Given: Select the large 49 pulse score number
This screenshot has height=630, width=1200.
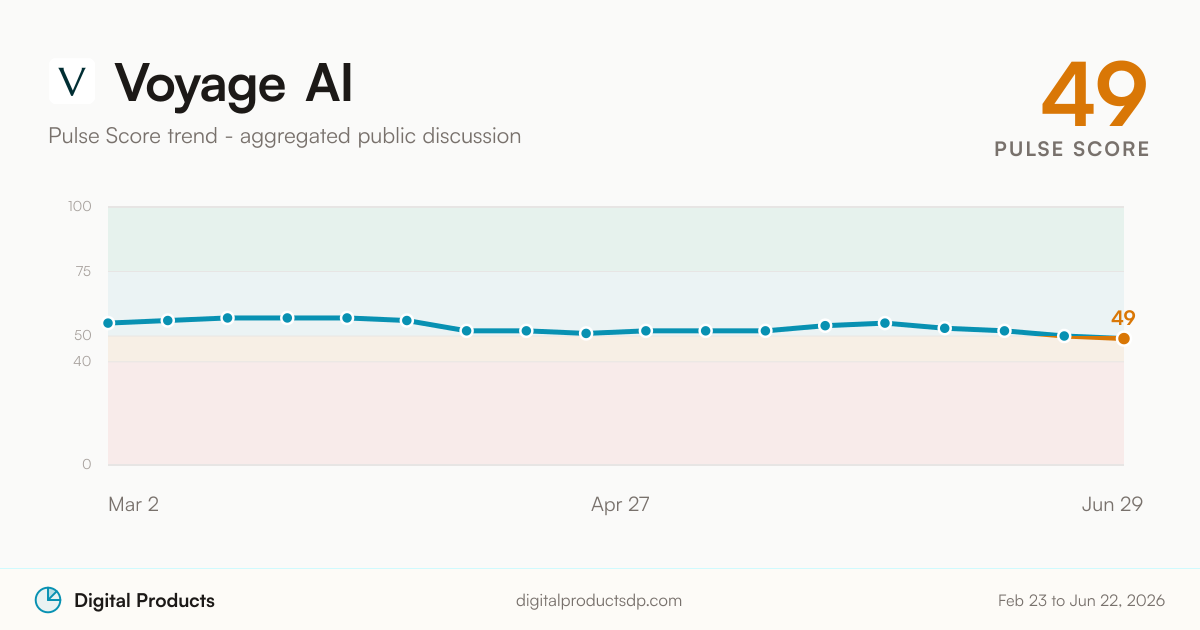Looking at the screenshot, I should tap(1094, 95).
